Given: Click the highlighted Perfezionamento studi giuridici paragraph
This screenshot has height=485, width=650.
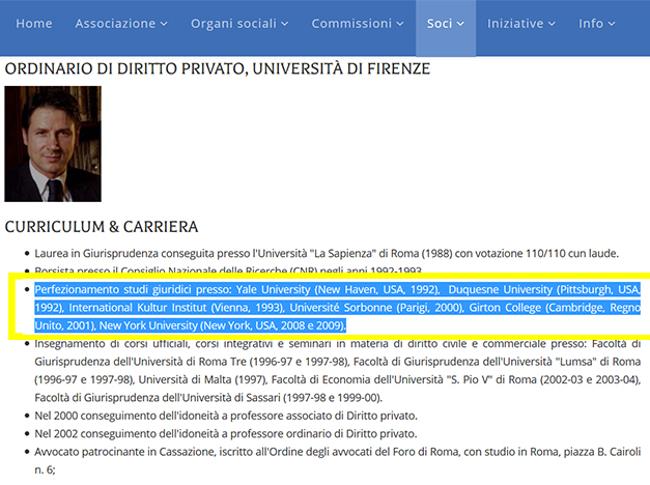Looking at the screenshot, I should [x=335, y=307].
